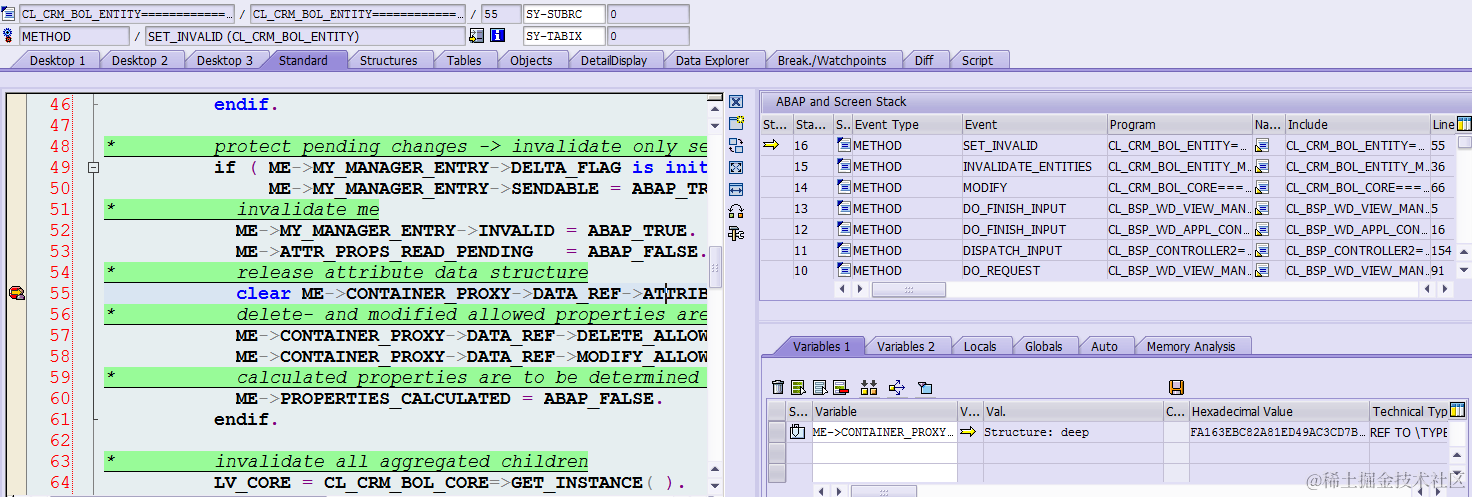Click the METHOD event gear icon

(x=8, y=36)
